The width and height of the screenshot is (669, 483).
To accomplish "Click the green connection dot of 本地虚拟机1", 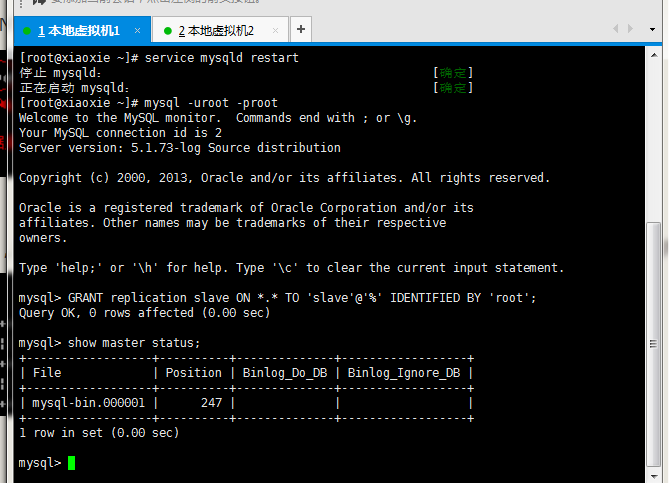I will [27, 31].
